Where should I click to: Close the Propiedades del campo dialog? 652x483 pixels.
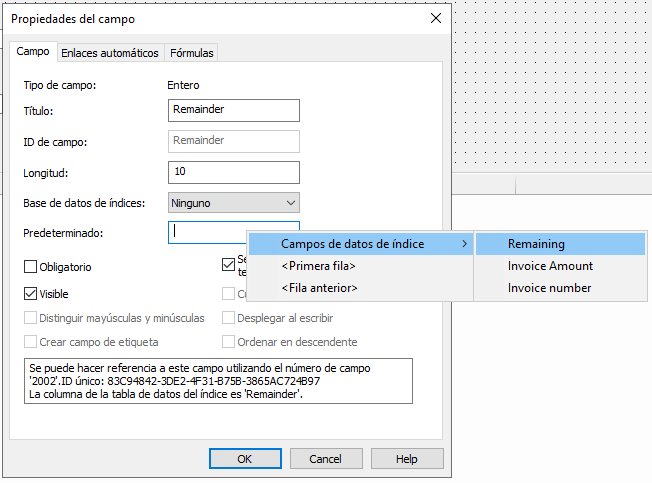(x=435, y=18)
